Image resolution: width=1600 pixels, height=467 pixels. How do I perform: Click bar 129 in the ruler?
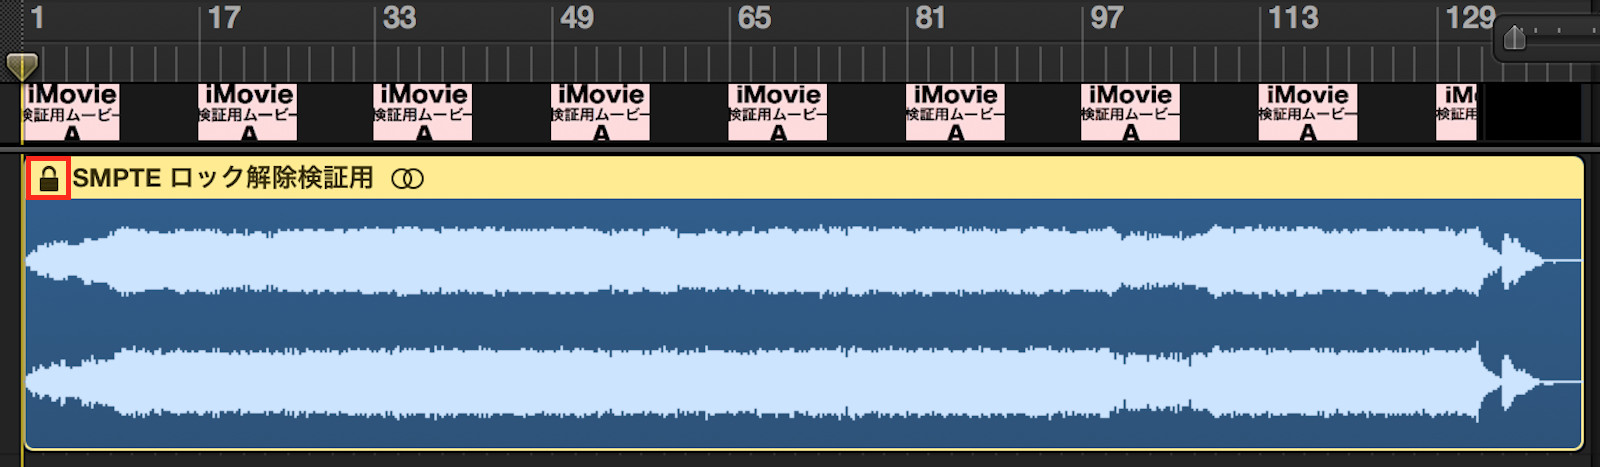1469,18
